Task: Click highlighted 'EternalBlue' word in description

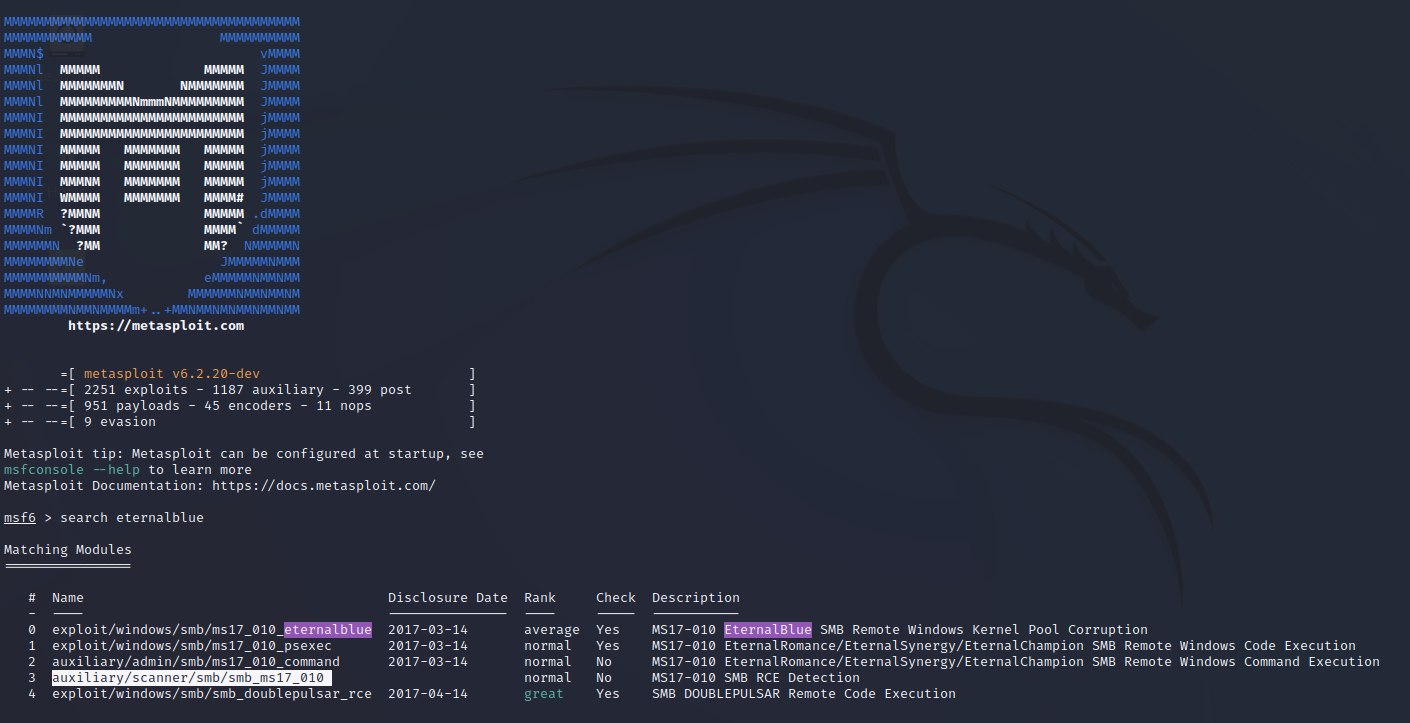Action: (768, 629)
